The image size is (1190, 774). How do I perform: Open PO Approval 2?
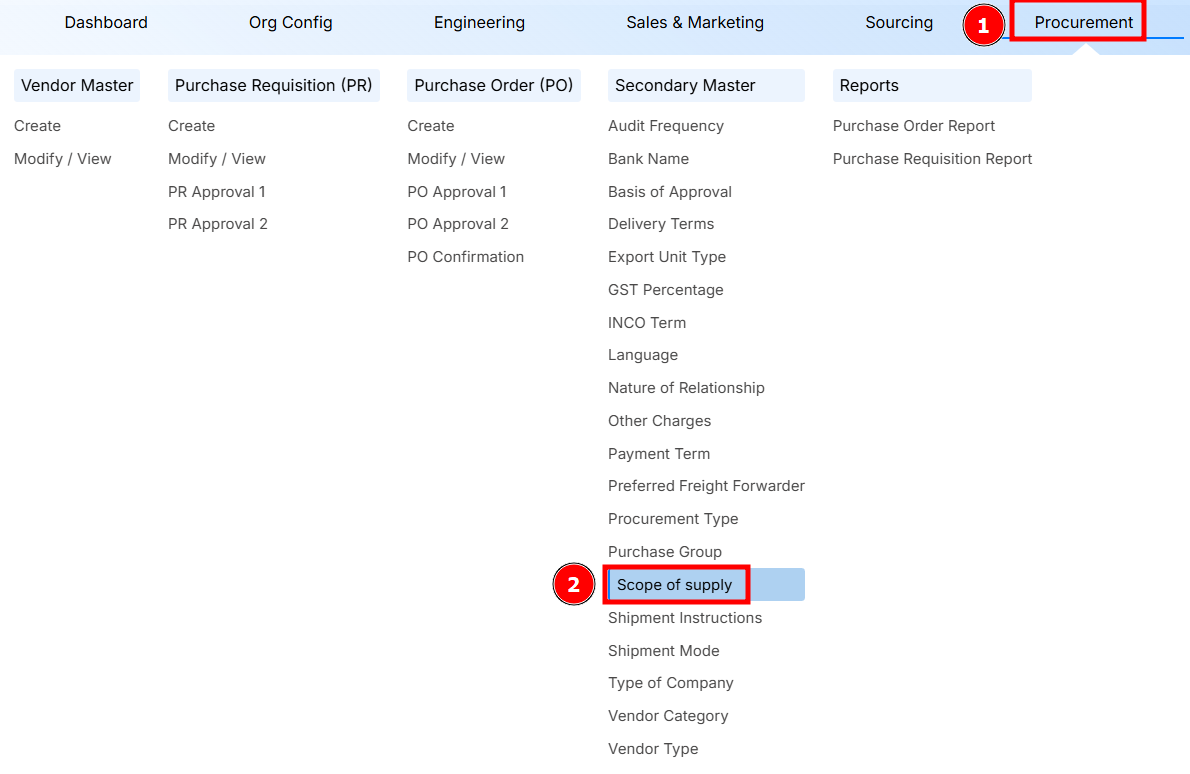[457, 224]
